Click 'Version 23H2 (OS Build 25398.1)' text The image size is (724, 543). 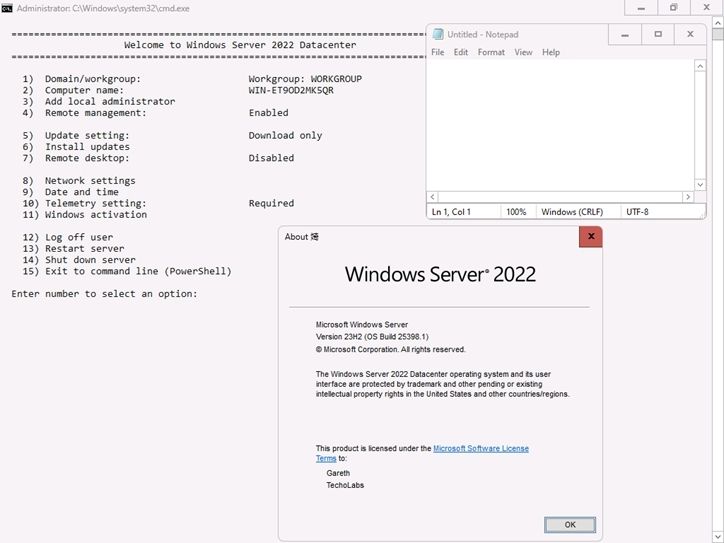pos(372,337)
